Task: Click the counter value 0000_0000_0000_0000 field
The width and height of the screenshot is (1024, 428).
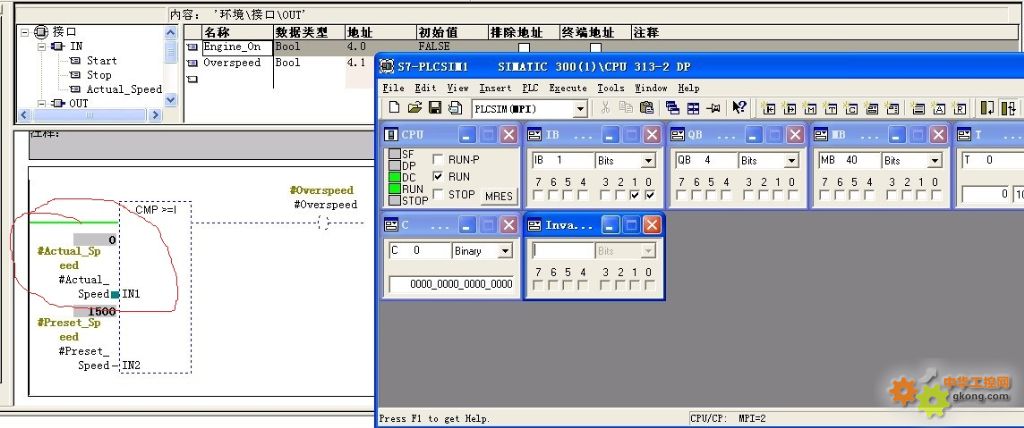Action: click(x=451, y=284)
